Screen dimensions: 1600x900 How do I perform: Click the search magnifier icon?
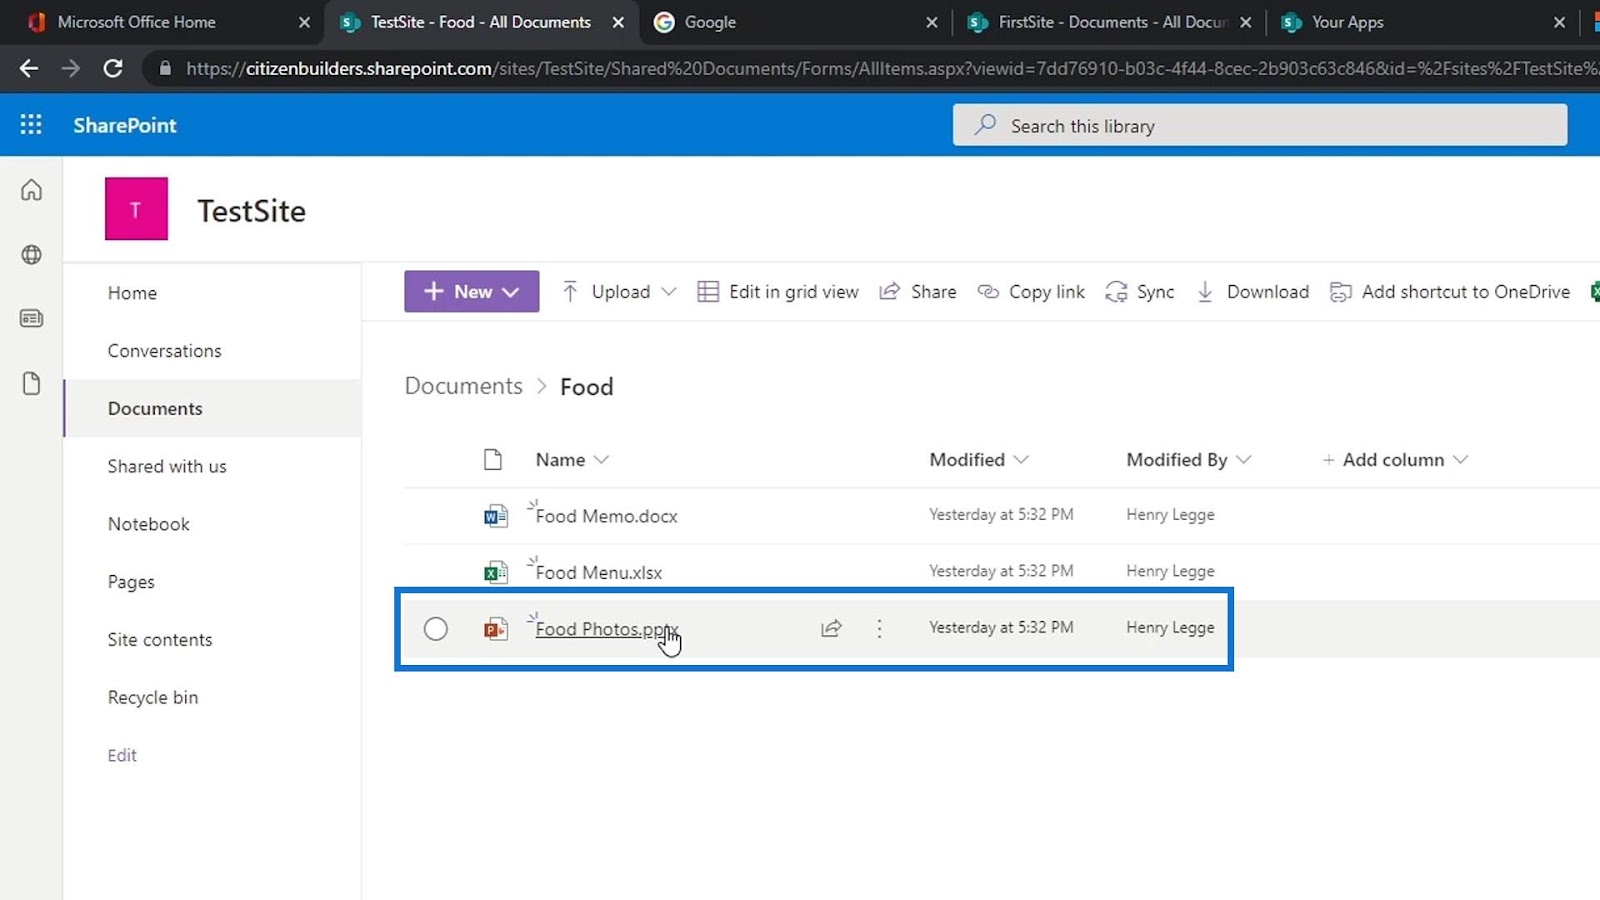(x=985, y=125)
